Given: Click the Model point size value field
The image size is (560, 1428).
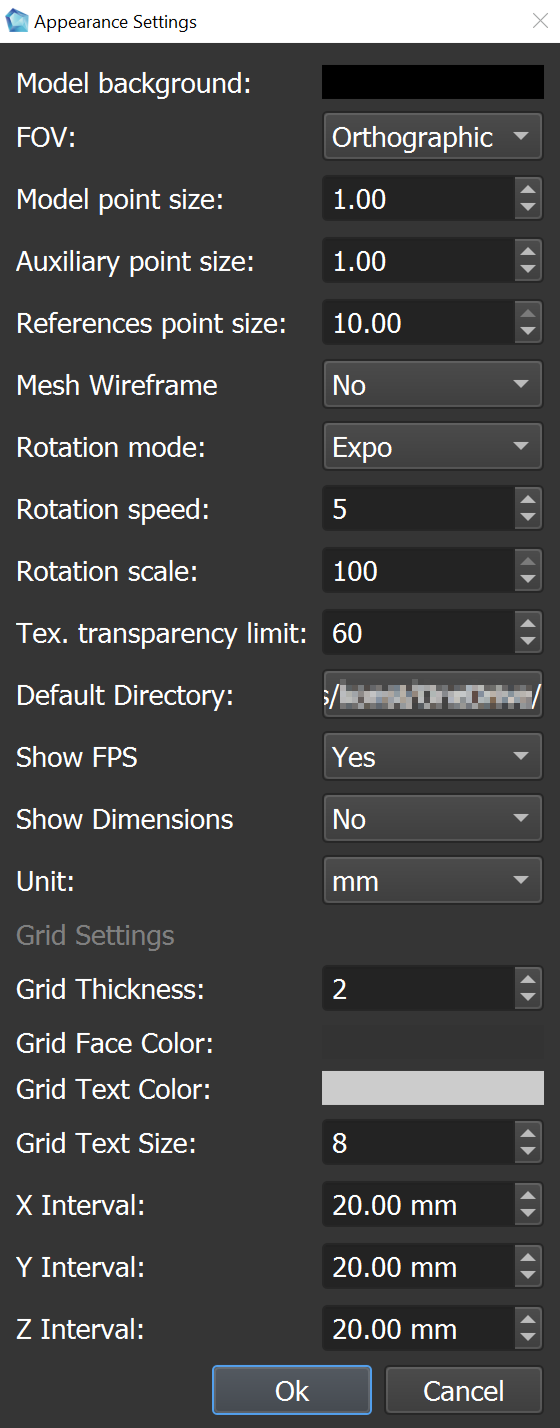Looking at the screenshot, I should (418, 200).
